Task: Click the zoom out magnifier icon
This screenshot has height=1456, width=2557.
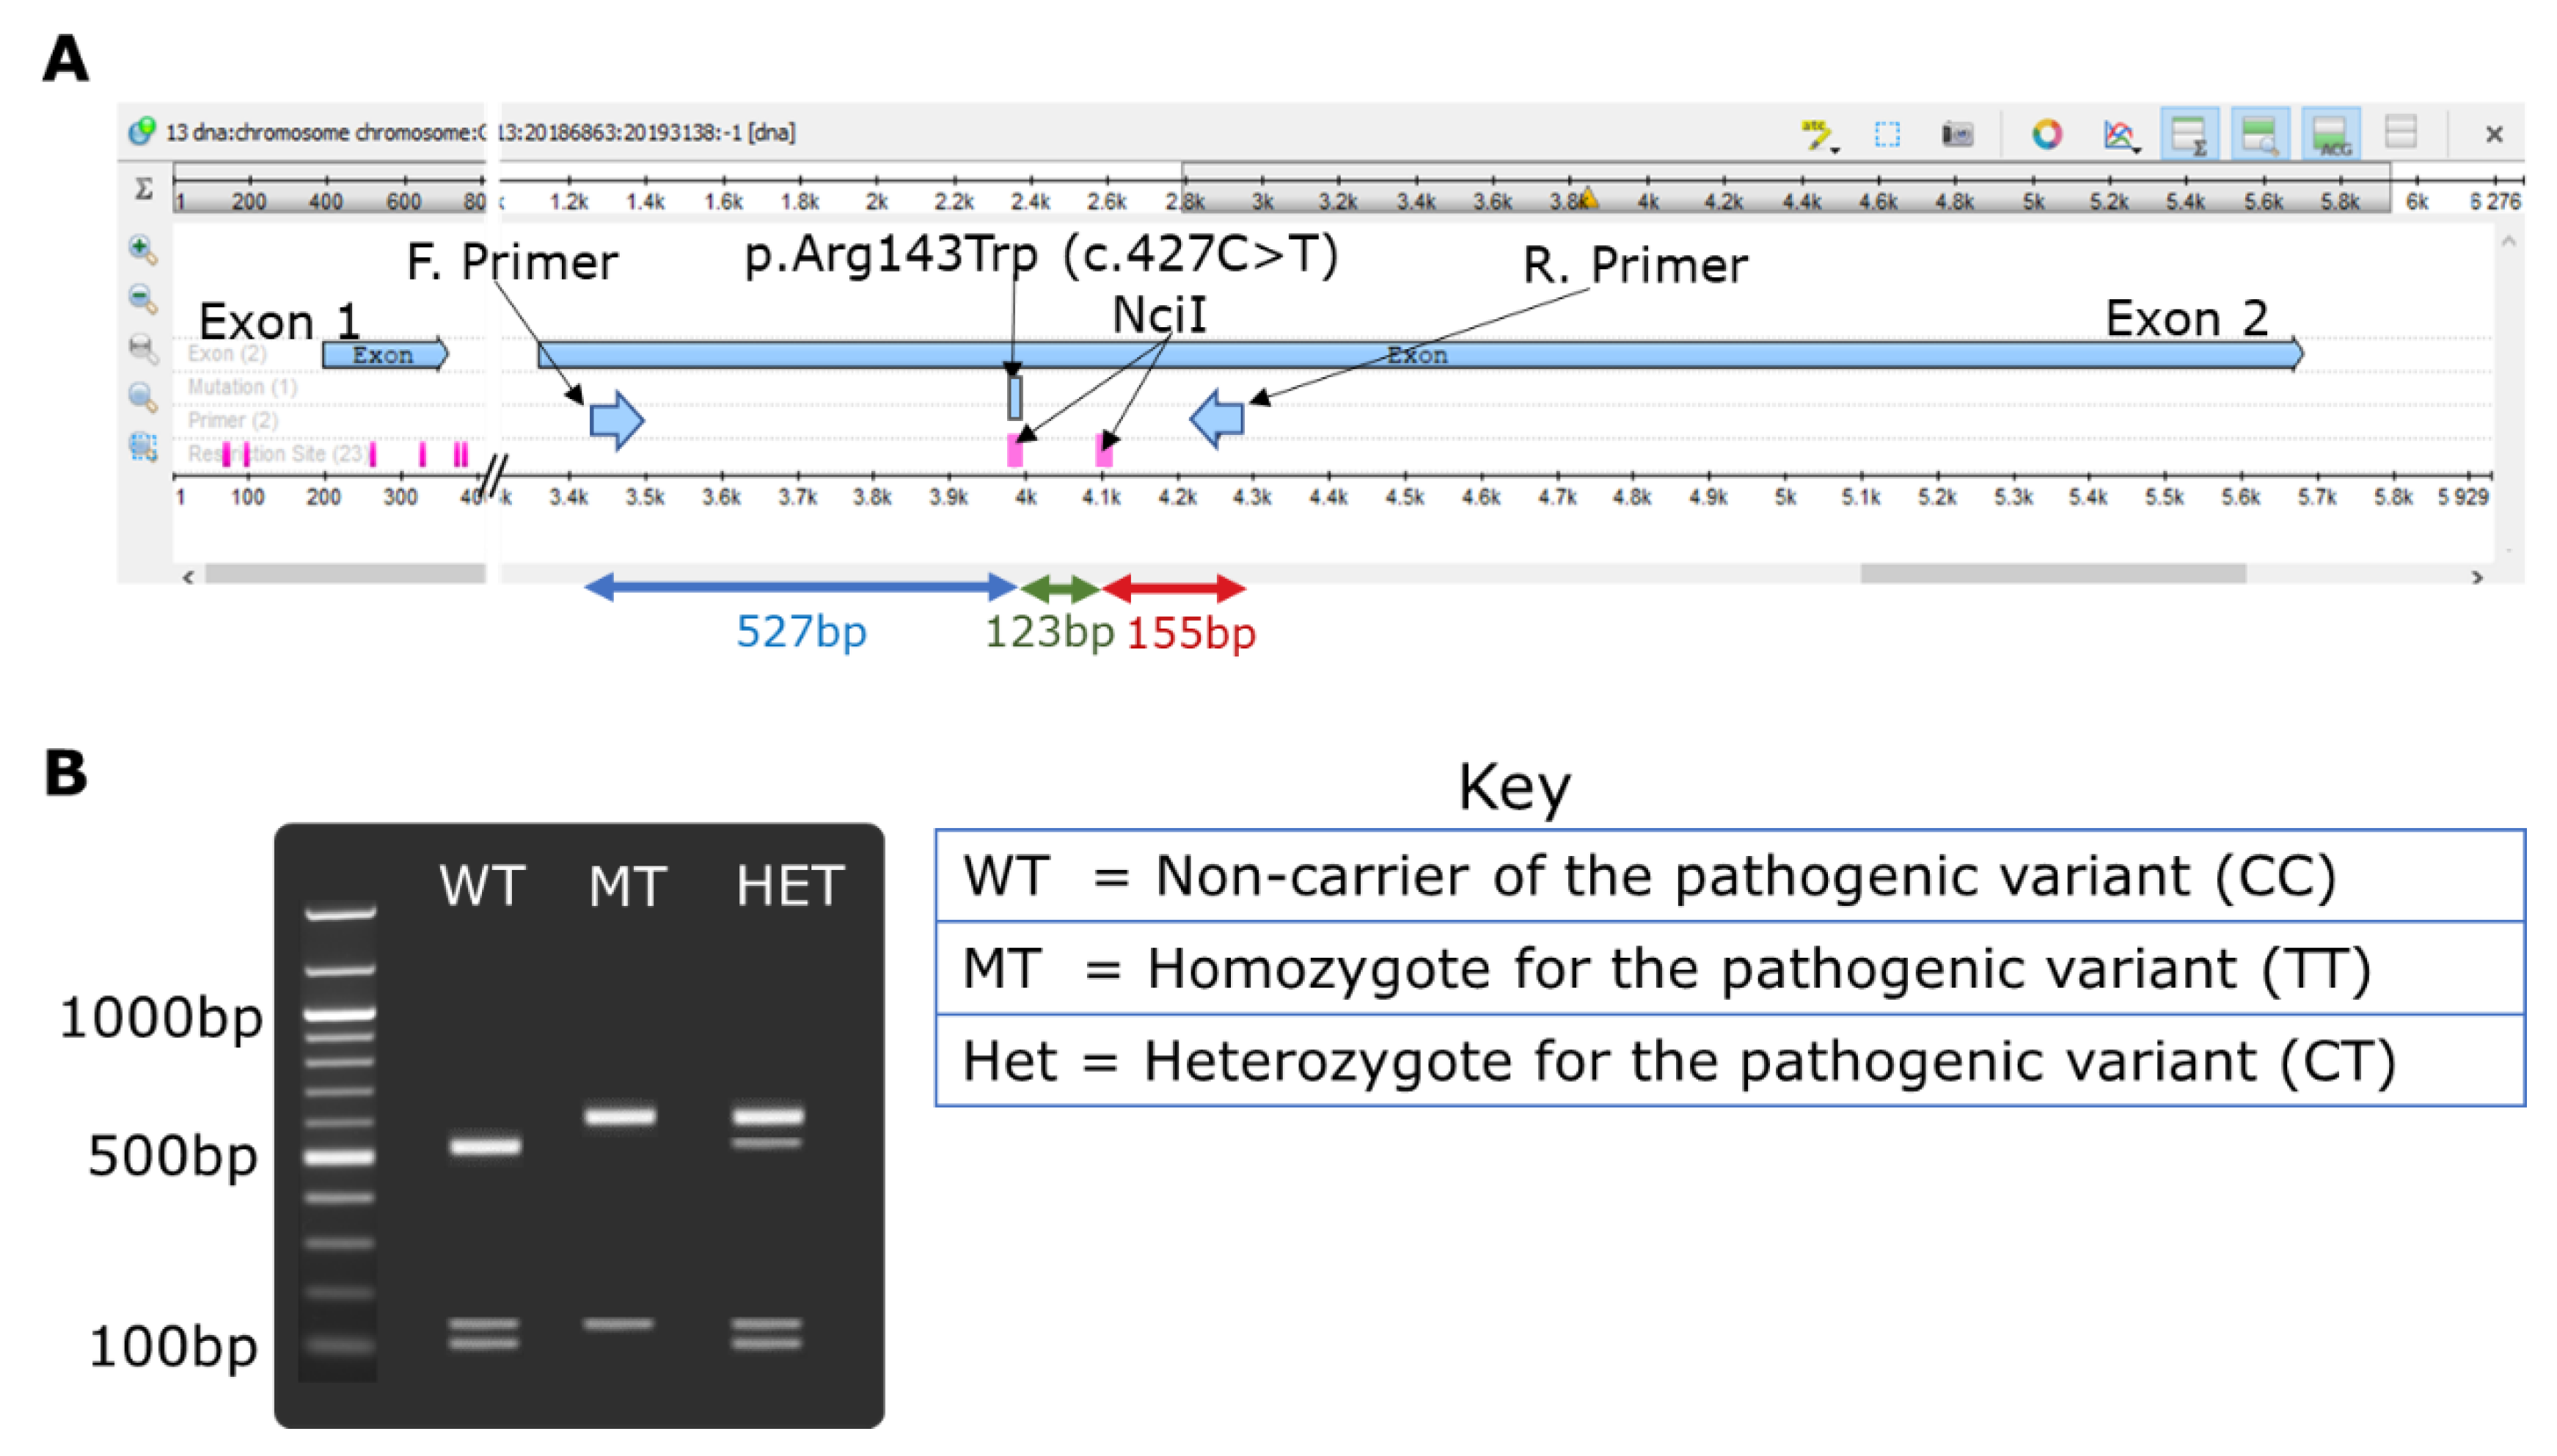Action: point(142,298)
